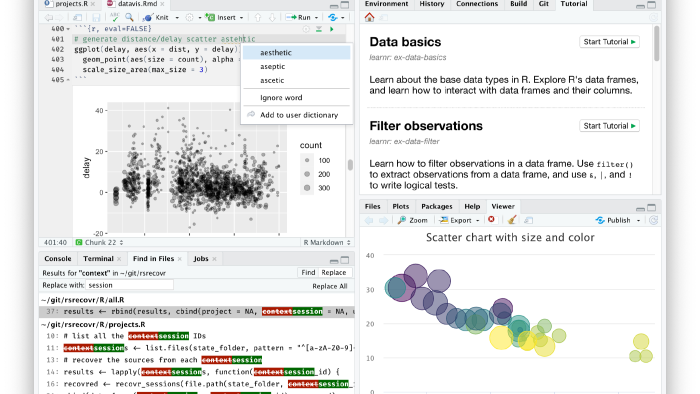Open the R Markdown file type selector
This screenshot has width=700, height=394.
[x=327, y=242]
